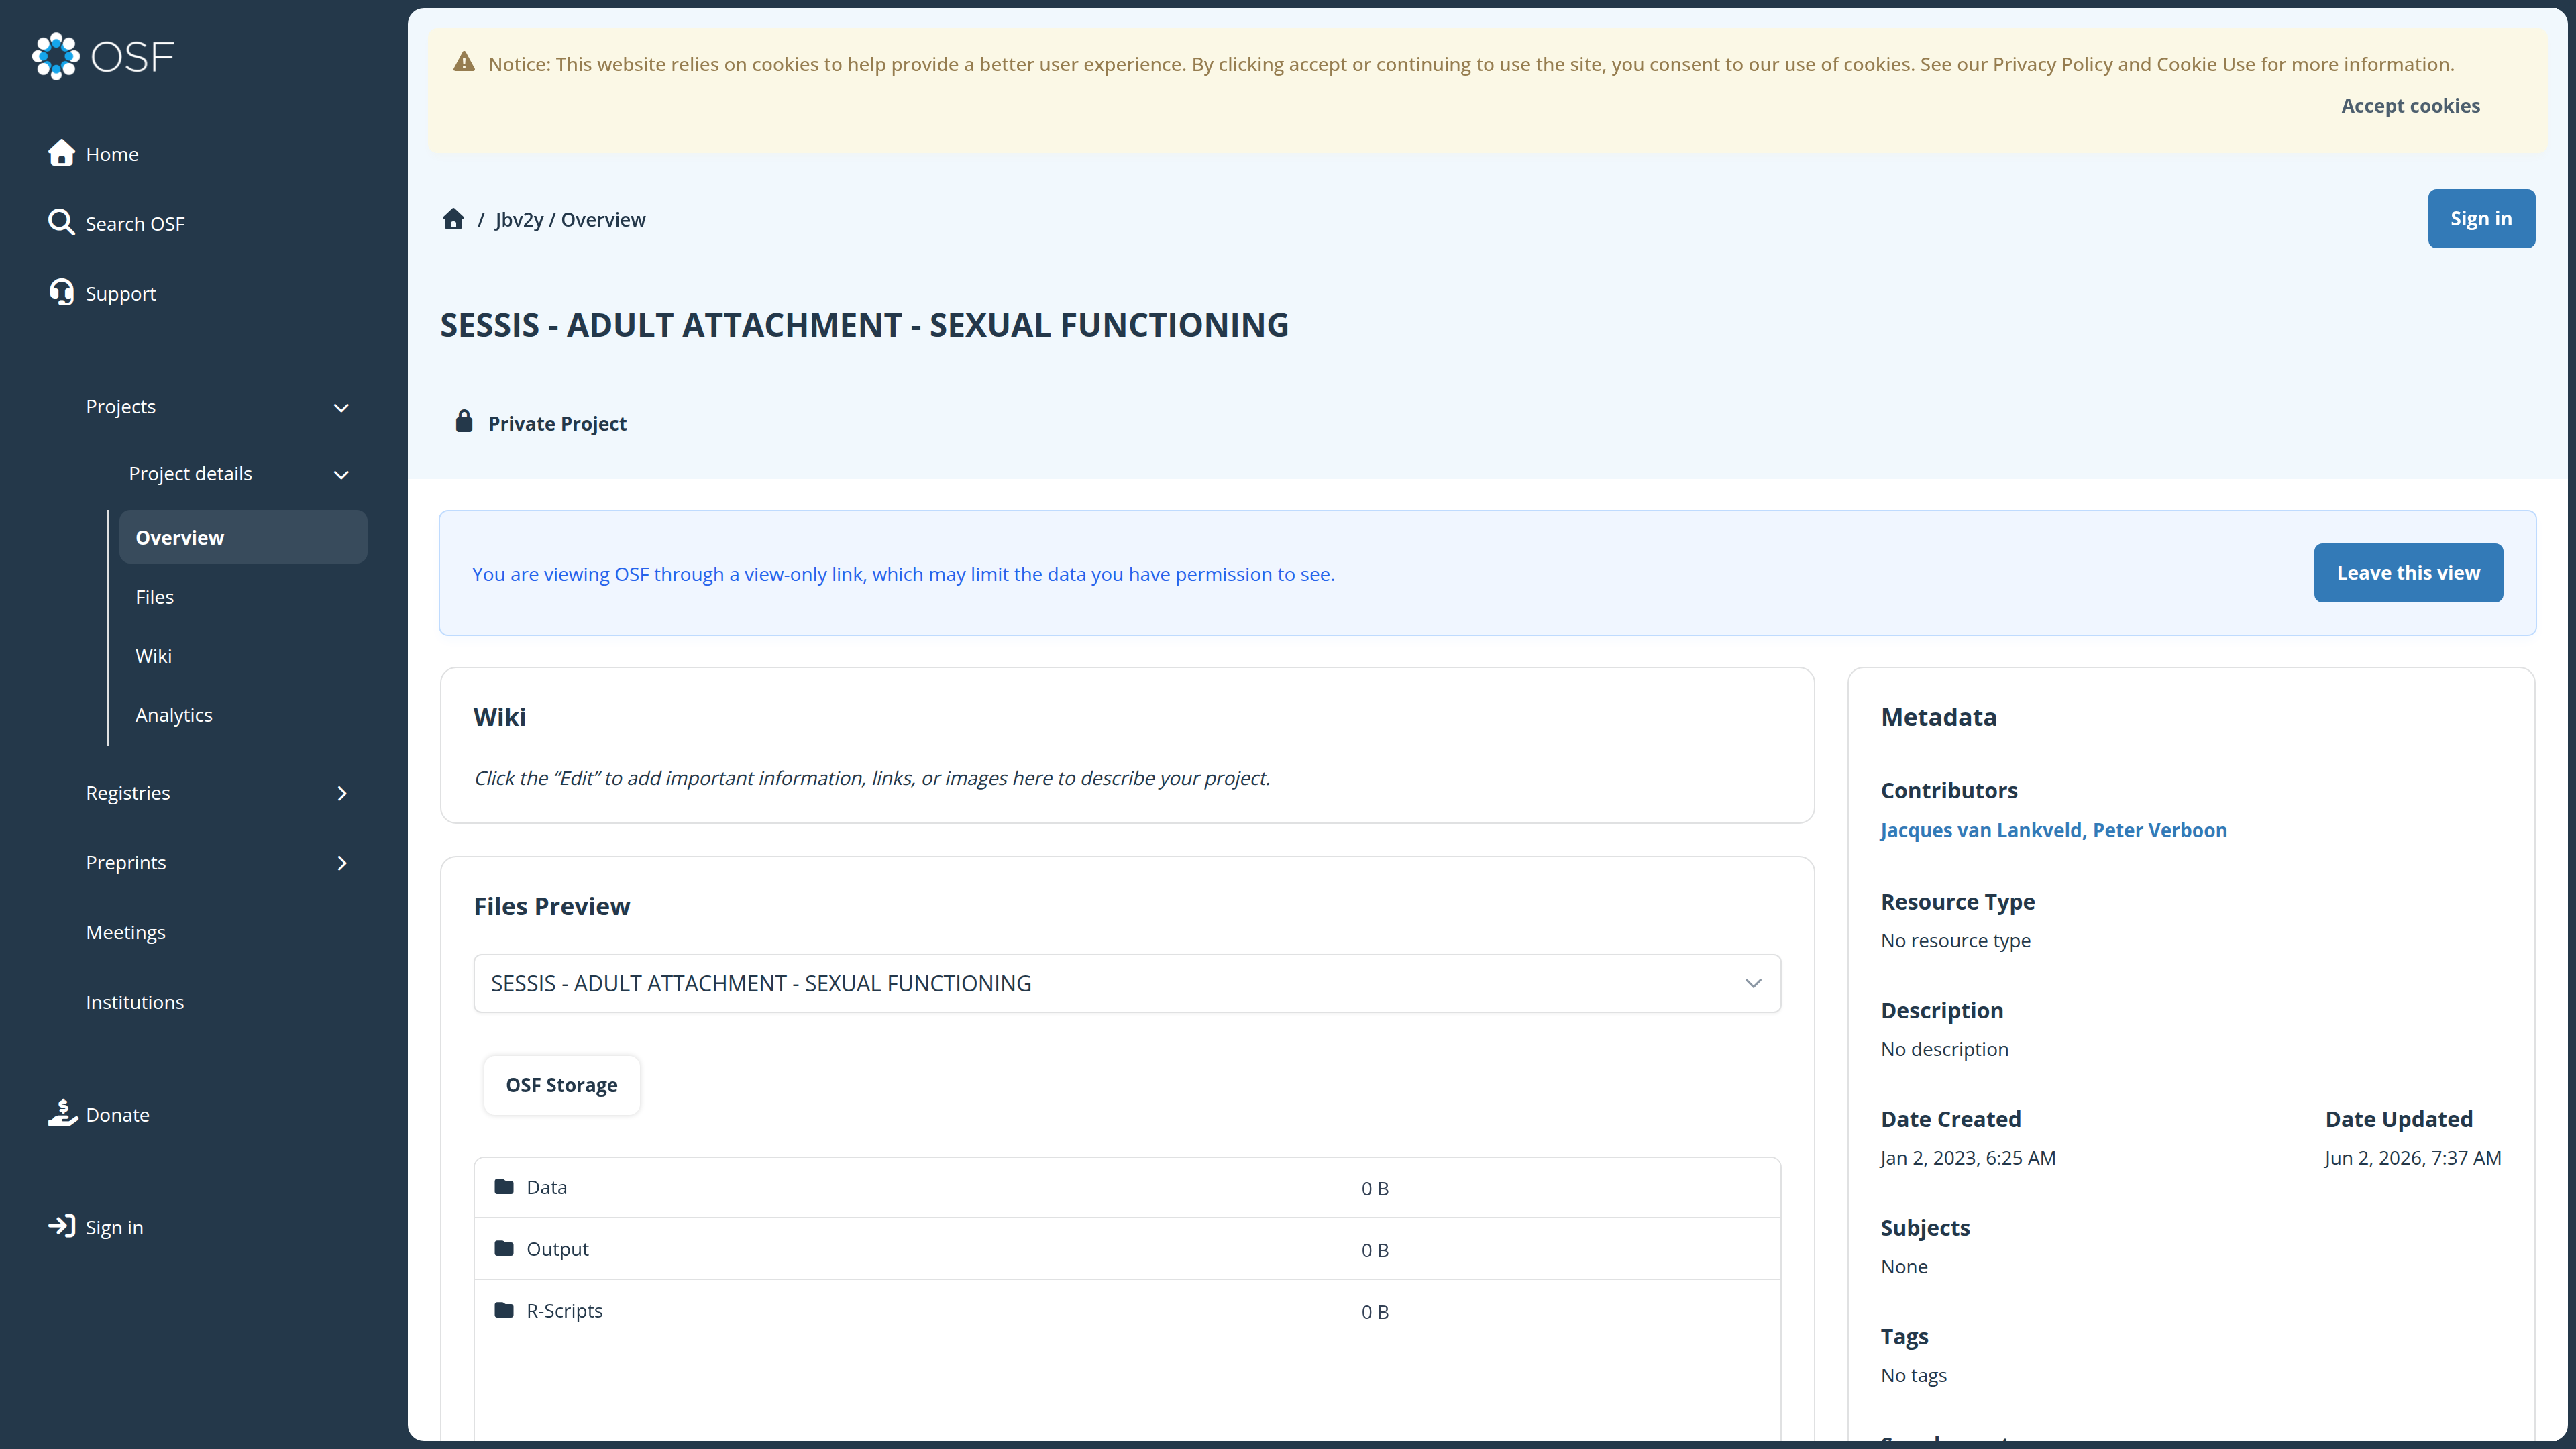
Task: Click the 'No tags' text
Action: click(1914, 1375)
